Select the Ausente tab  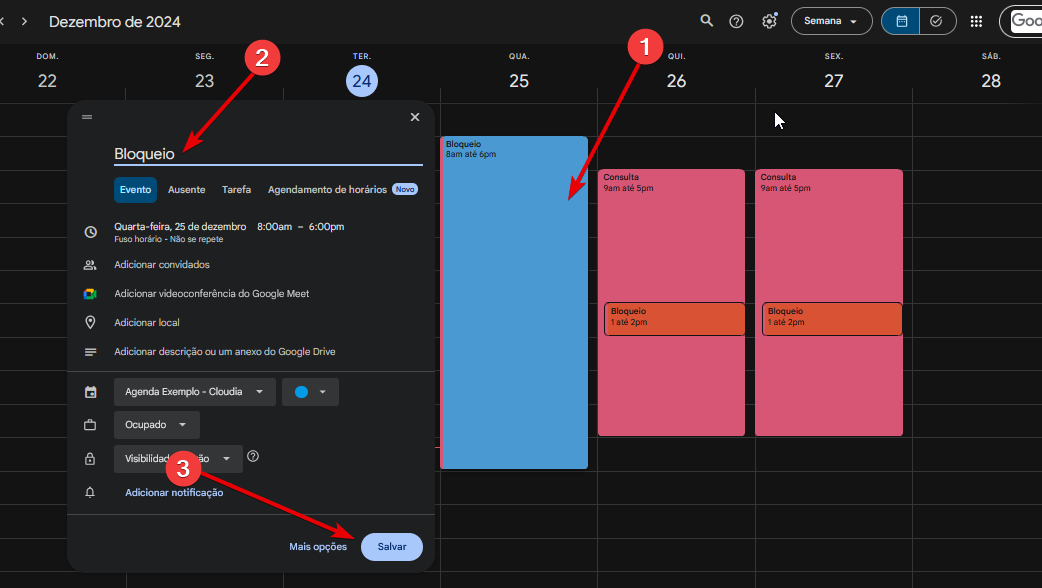[187, 189]
